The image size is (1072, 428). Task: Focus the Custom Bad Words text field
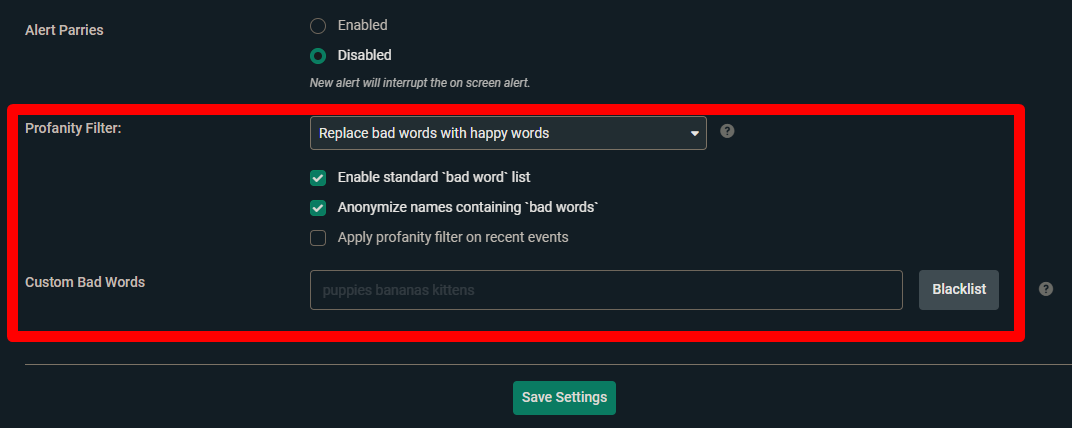pyautogui.click(x=606, y=290)
